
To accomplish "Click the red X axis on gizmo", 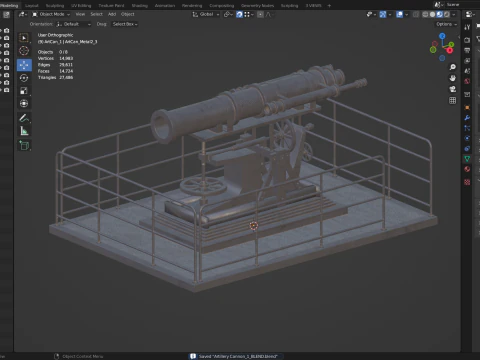I will (x=450, y=51).
